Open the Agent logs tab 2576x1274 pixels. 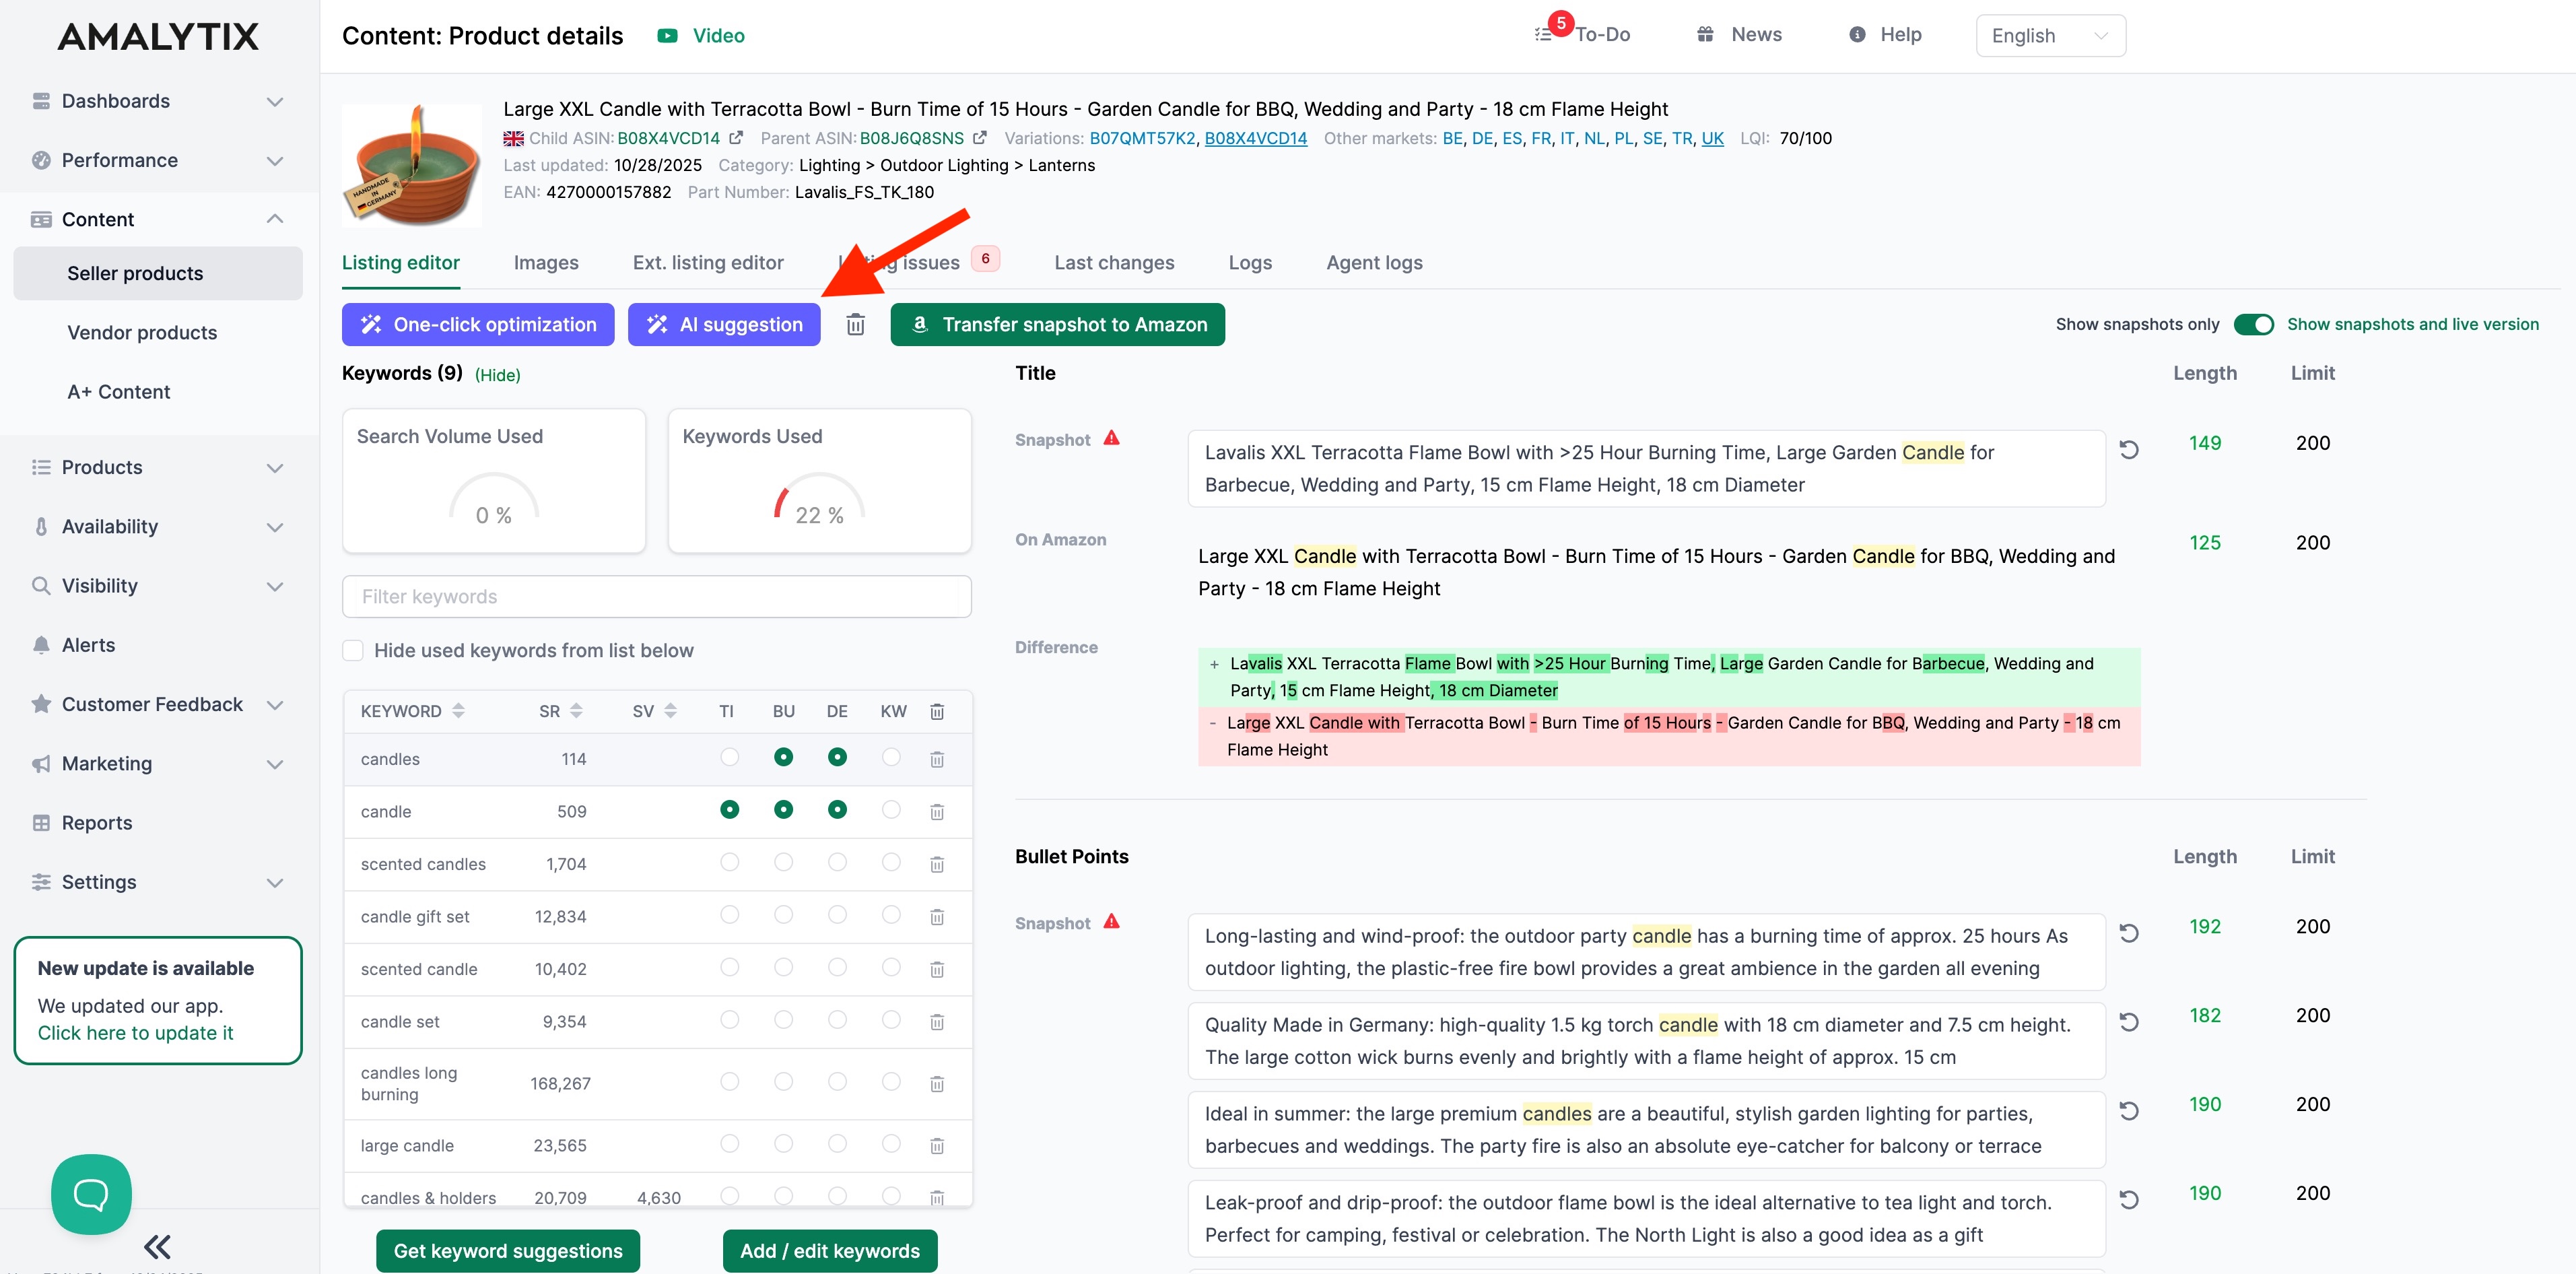(1373, 262)
